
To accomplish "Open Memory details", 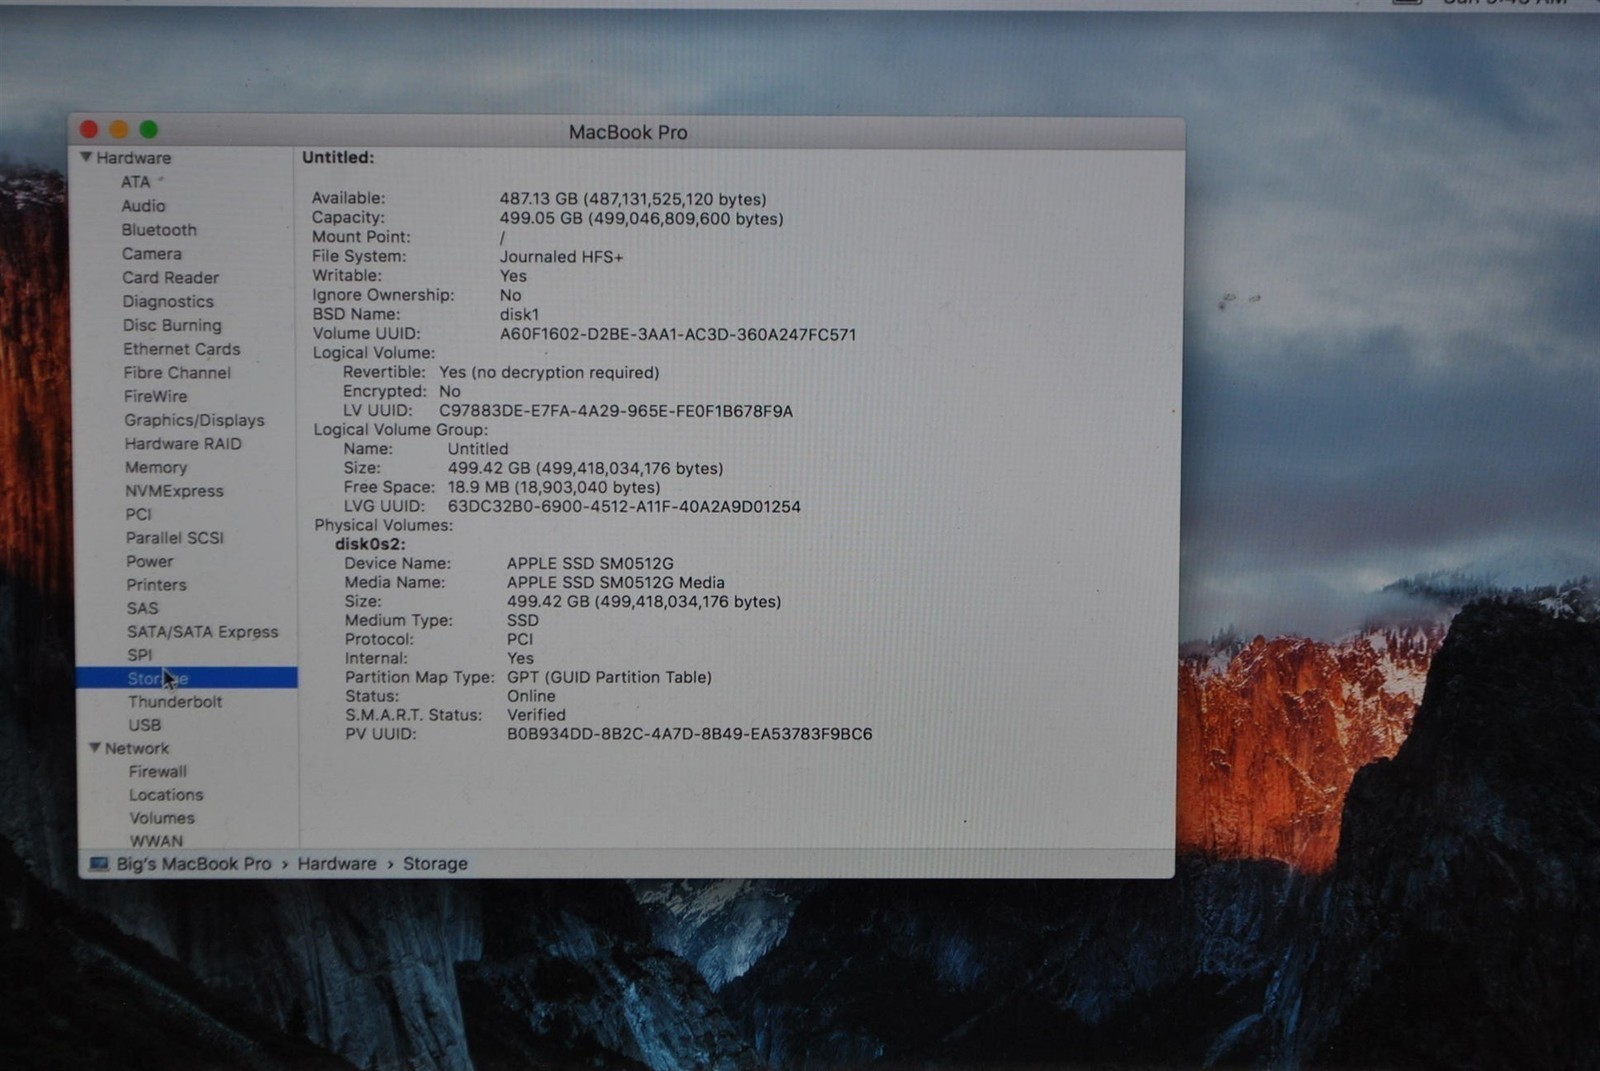I will tap(156, 468).
